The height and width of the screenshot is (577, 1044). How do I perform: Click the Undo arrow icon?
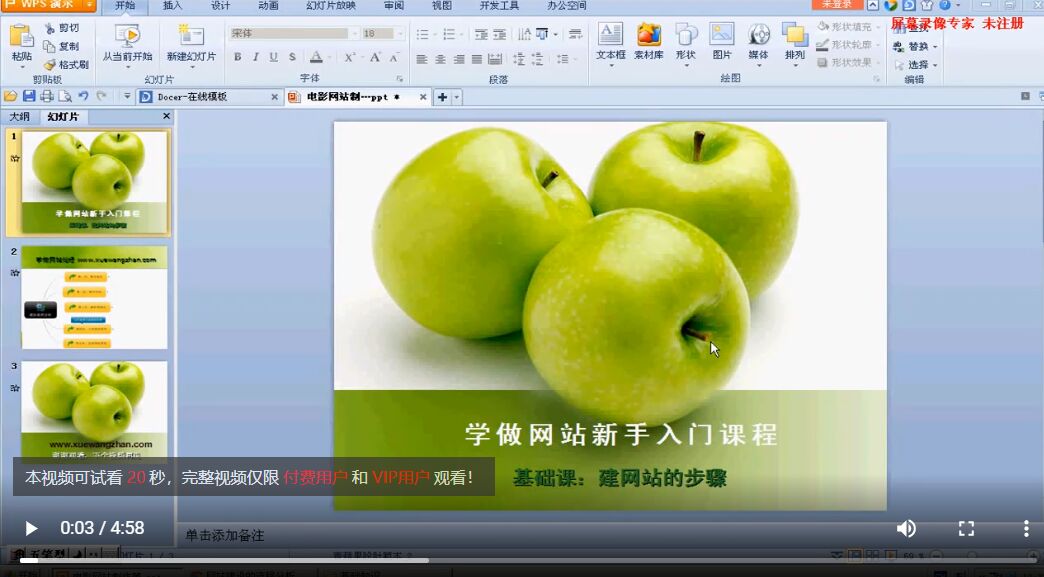pos(83,96)
